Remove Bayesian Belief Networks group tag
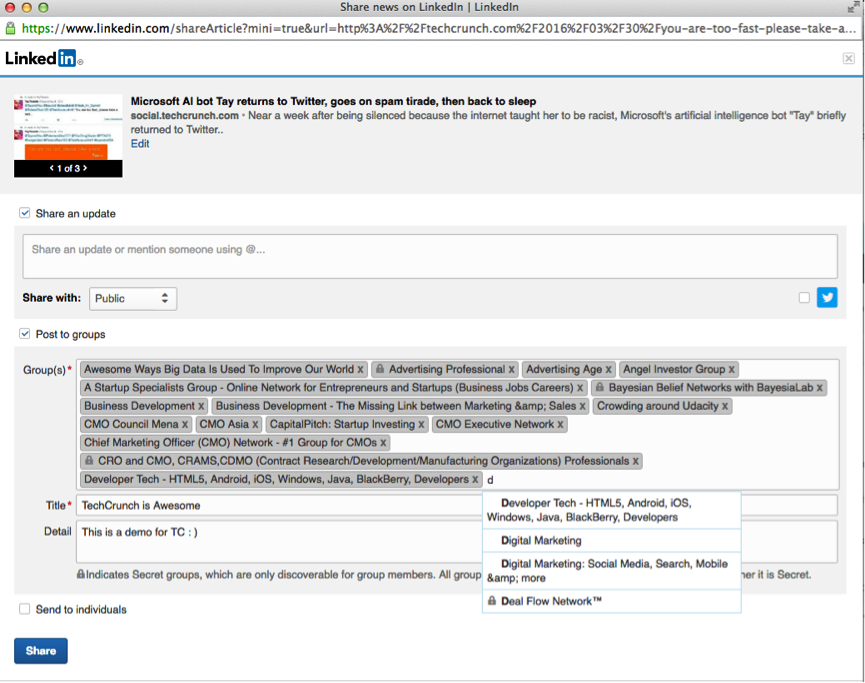The height and width of the screenshot is (683, 865). [820, 388]
